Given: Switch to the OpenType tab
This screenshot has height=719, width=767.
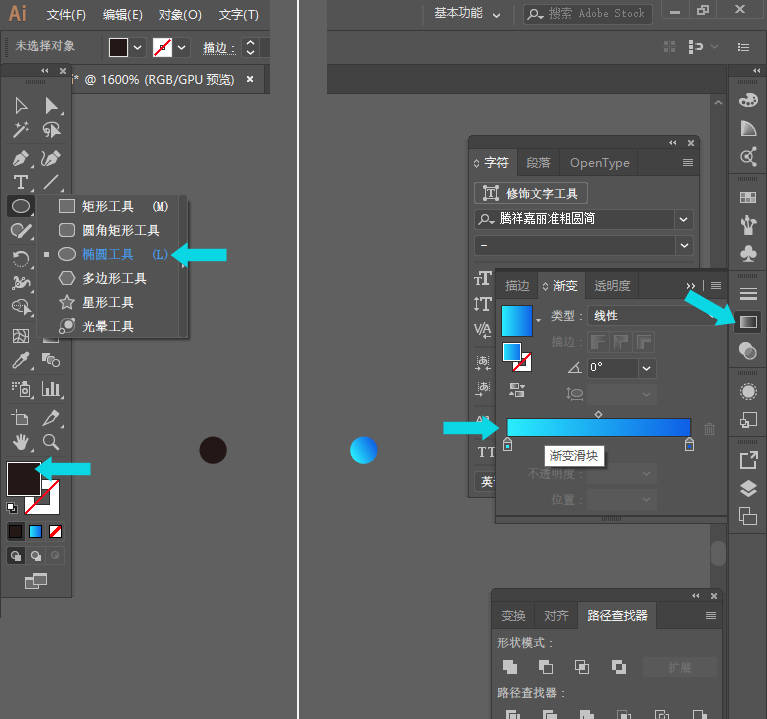Looking at the screenshot, I should pos(599,163).
